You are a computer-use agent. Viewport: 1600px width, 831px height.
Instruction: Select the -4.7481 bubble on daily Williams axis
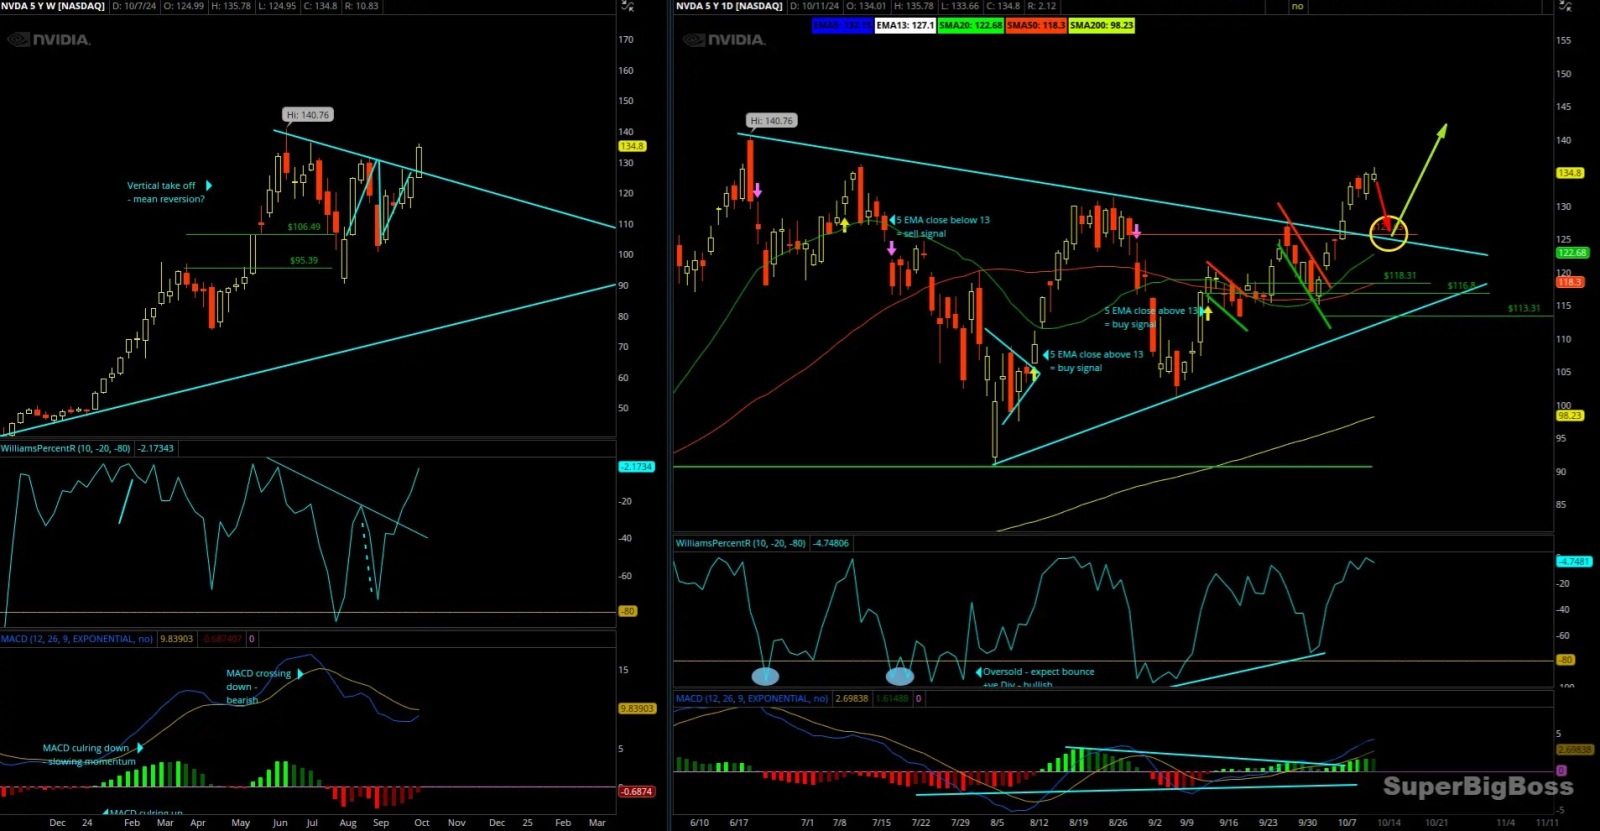pos(1573,562)
